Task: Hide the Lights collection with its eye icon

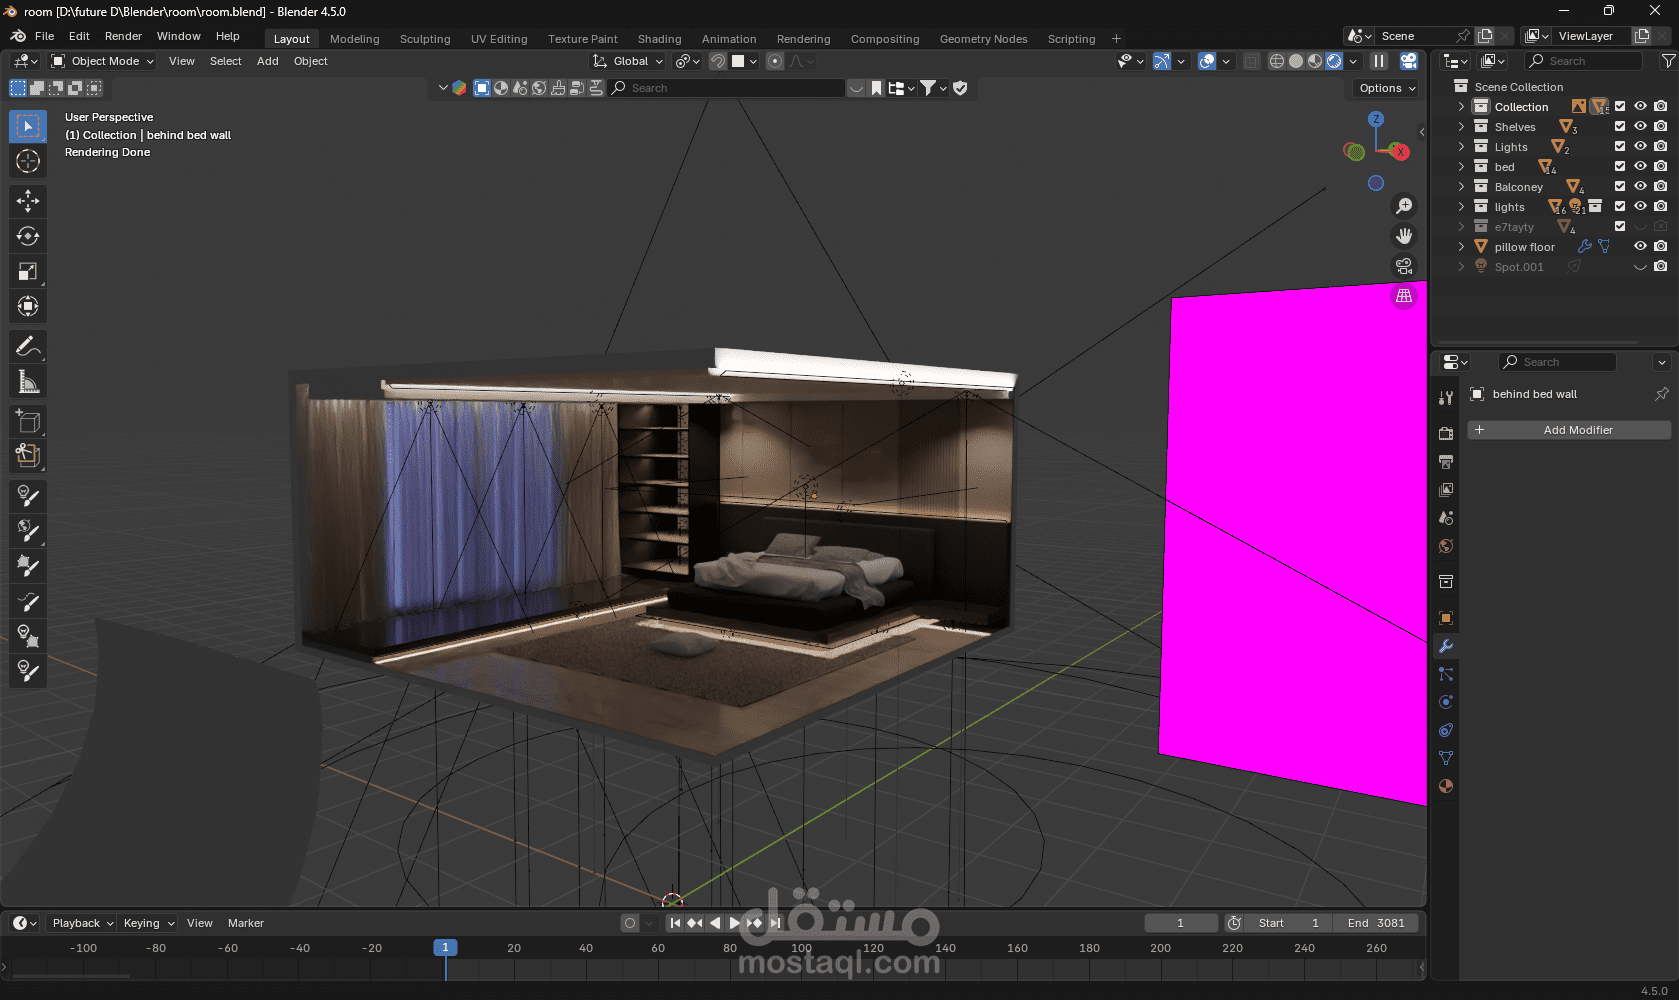Action: pos(1640,147)
